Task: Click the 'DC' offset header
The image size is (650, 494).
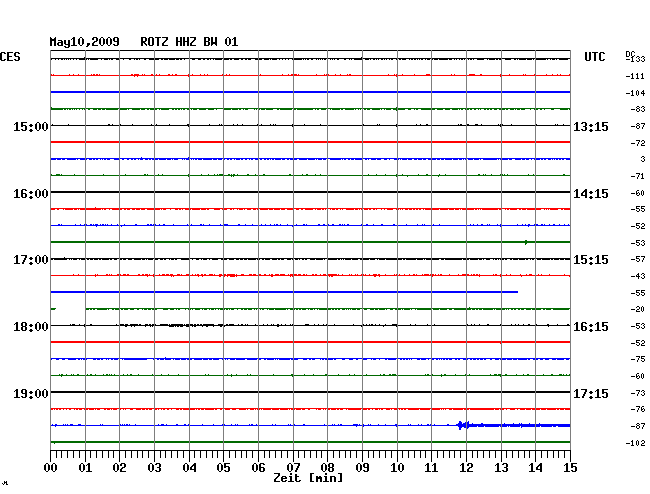Action: pyautogui.click(x=630, y=54)
